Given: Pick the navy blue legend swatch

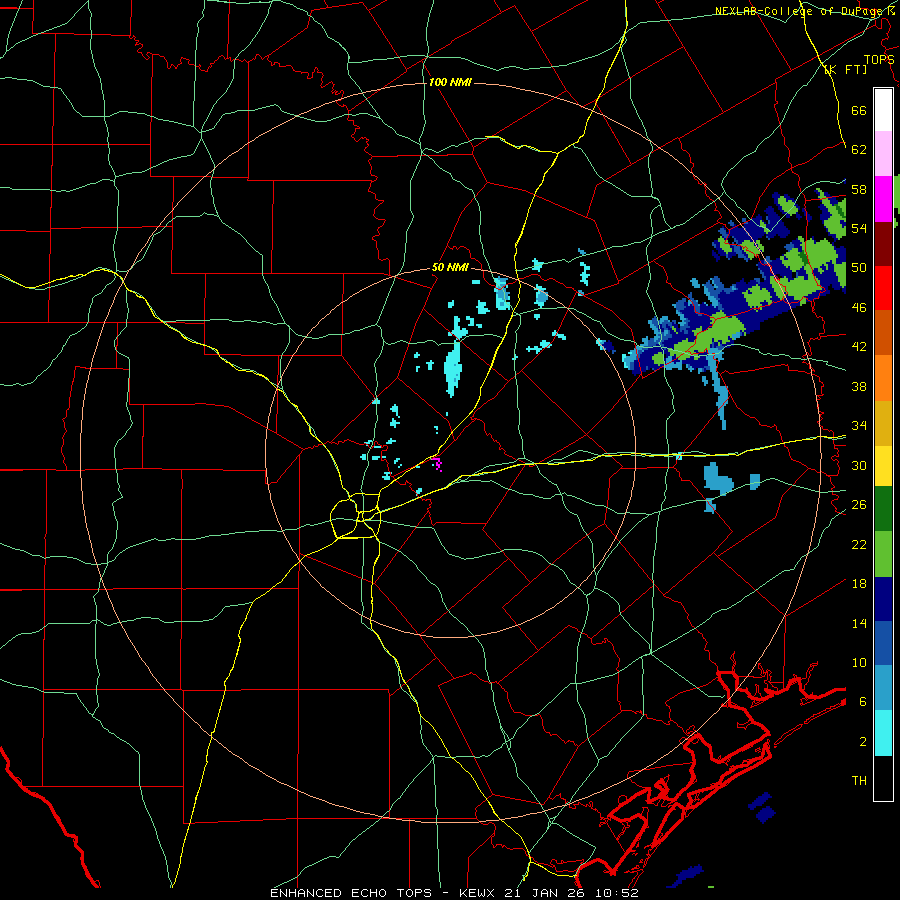Looking at the screenshot, I should tap(883, 599).
